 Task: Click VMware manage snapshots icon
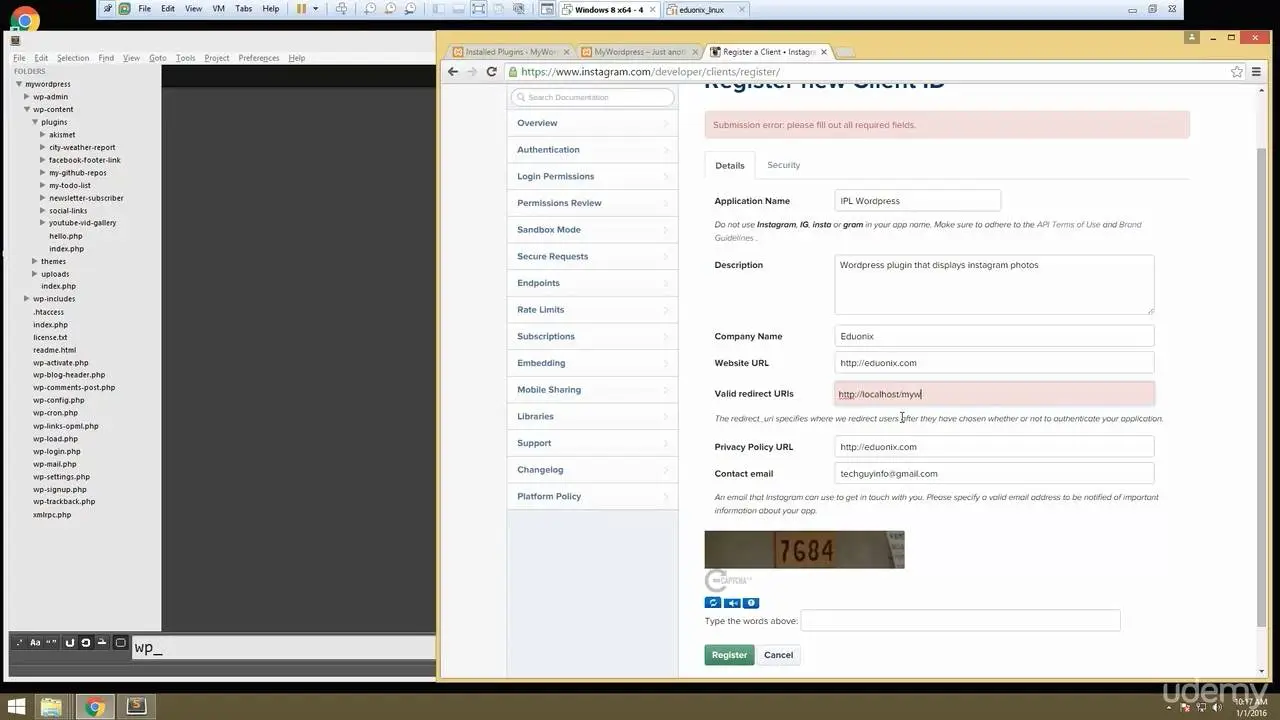coord(410,9)
